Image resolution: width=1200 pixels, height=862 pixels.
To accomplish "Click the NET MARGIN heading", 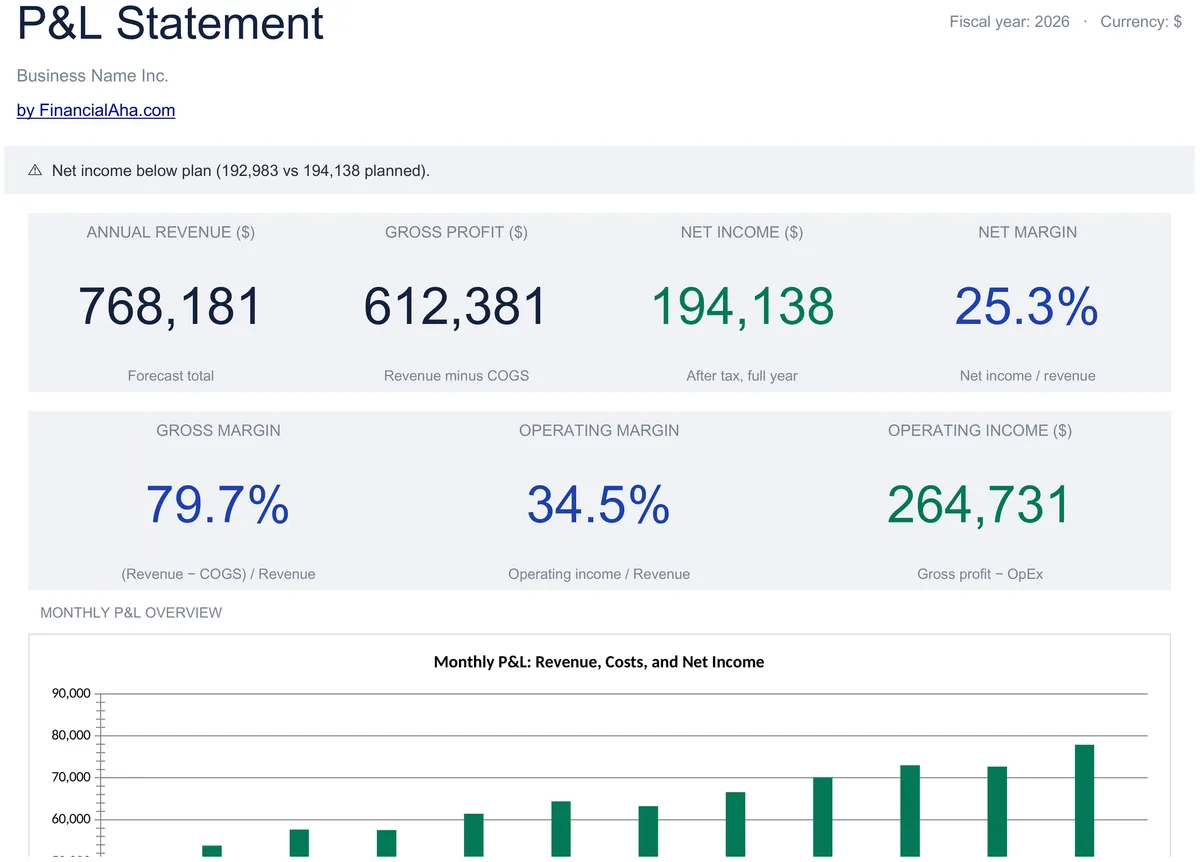I will click(1028, 232).
